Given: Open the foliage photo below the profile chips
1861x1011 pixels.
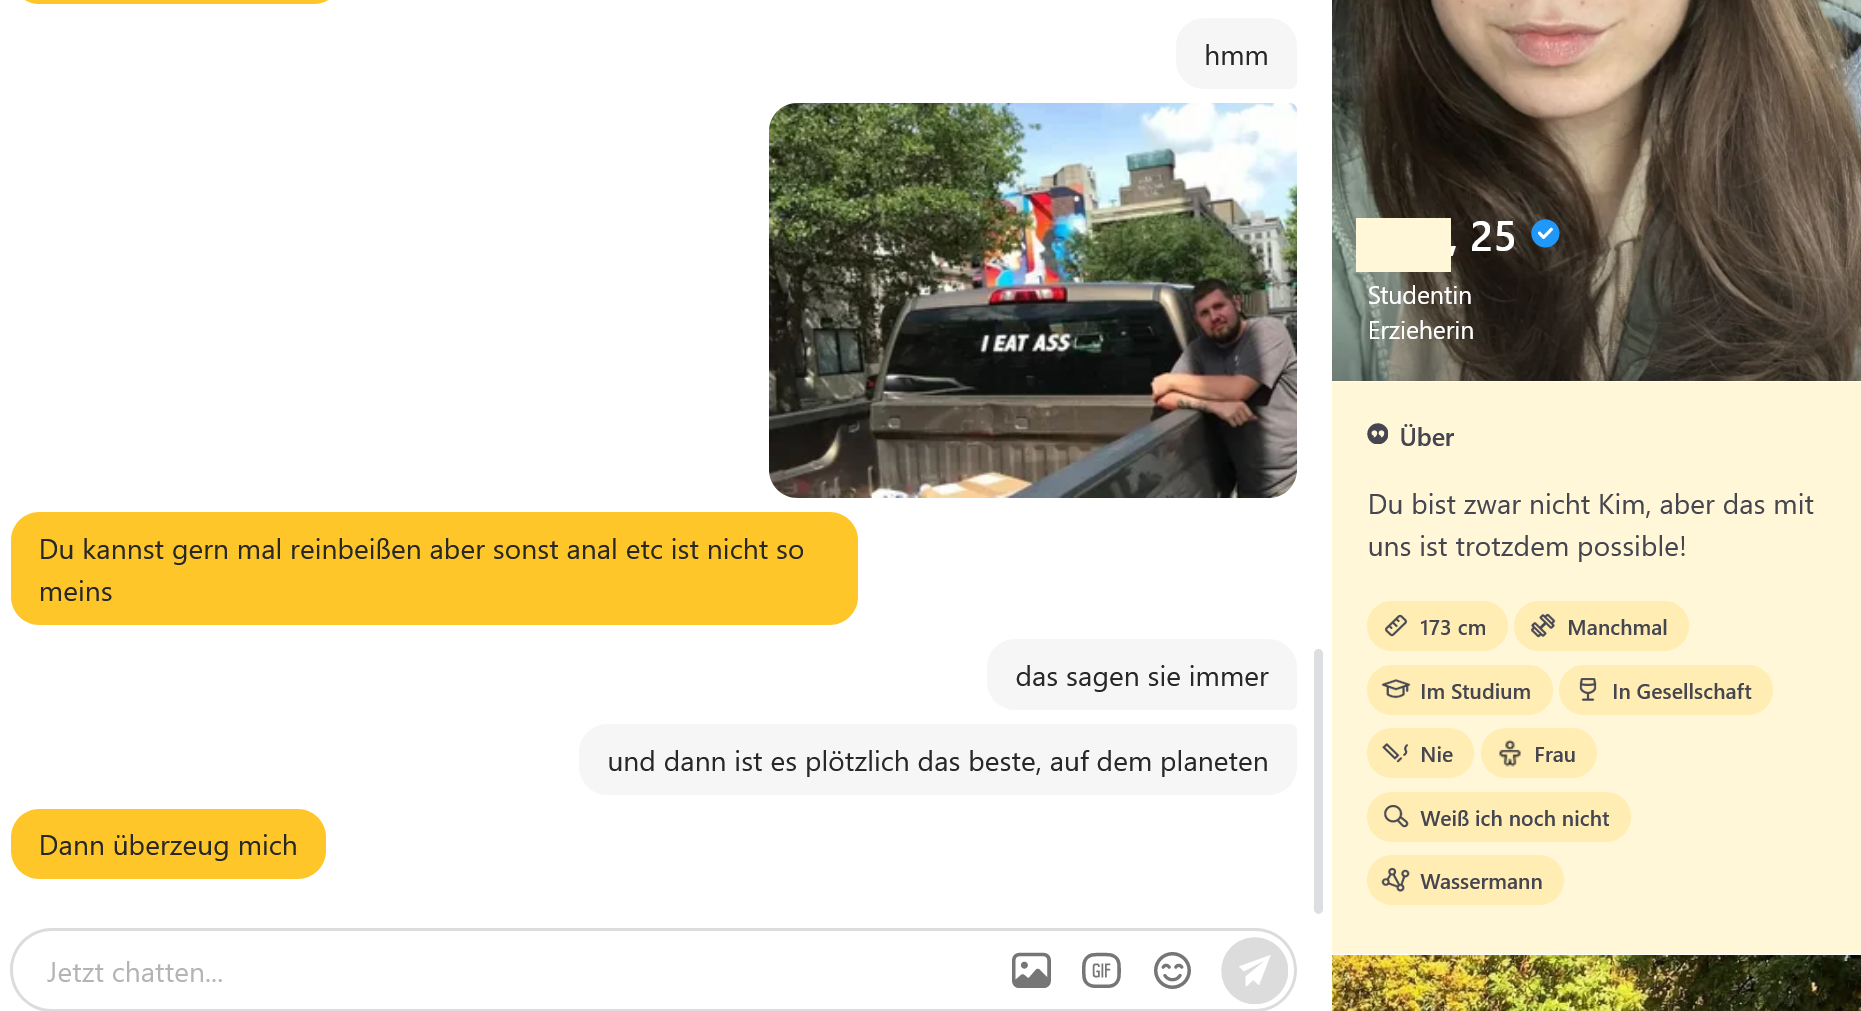Looking at the screenshot, I should (1596, 983).
